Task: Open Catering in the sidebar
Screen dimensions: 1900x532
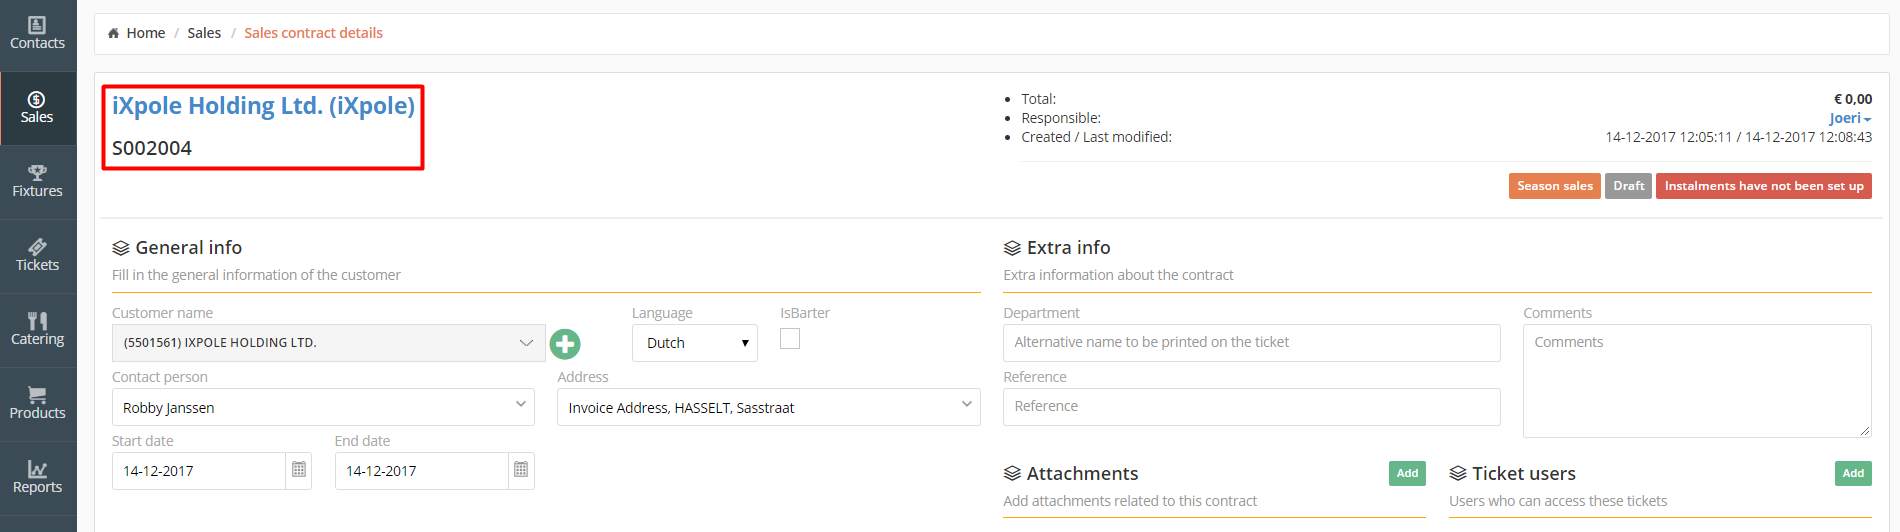Action: click(x=38, y=330)
